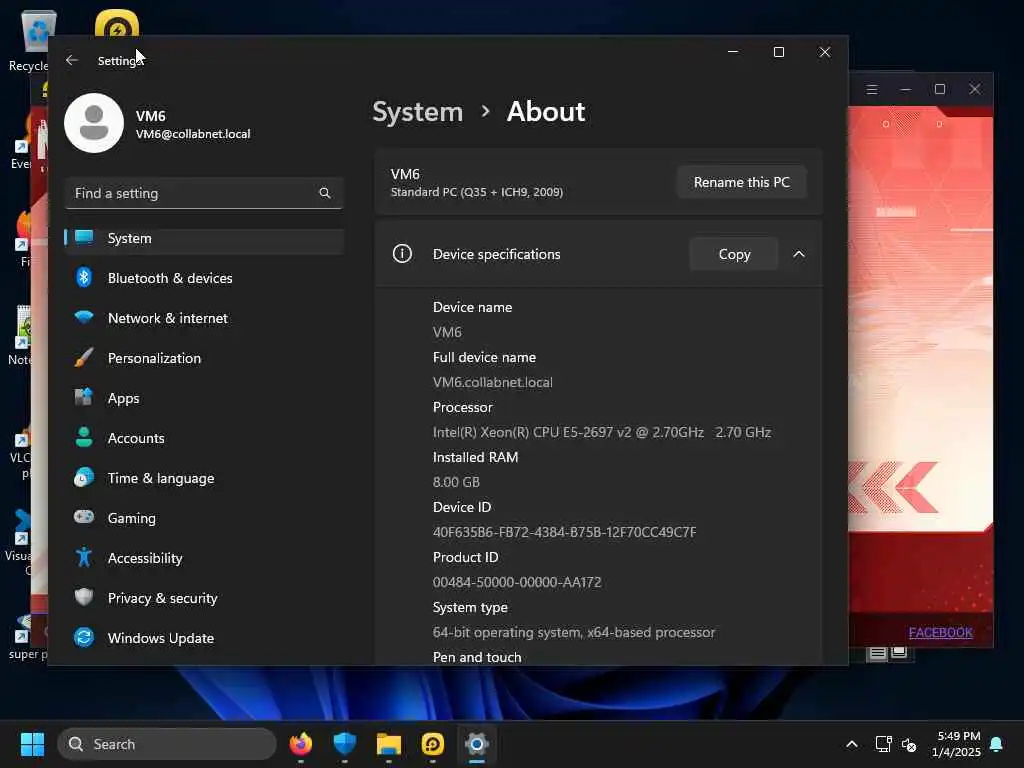Click the Accessibility figure icon
This screenshot has width=1024, height=768.
click(x=84, y=557)
